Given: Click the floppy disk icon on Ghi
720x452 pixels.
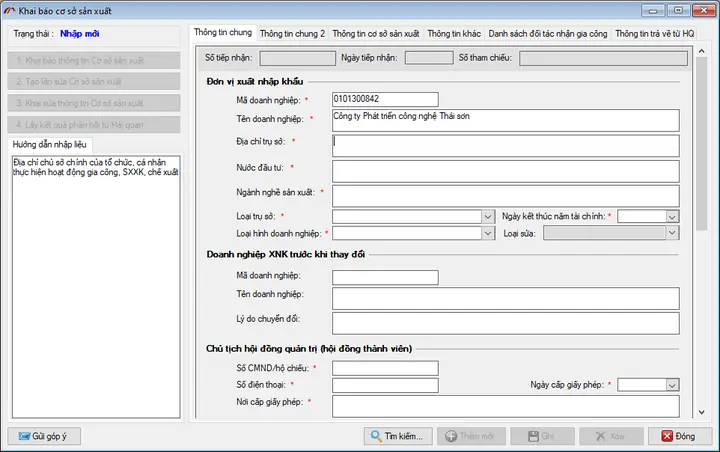Looking at the screenshot, I should tap(533, 436).
